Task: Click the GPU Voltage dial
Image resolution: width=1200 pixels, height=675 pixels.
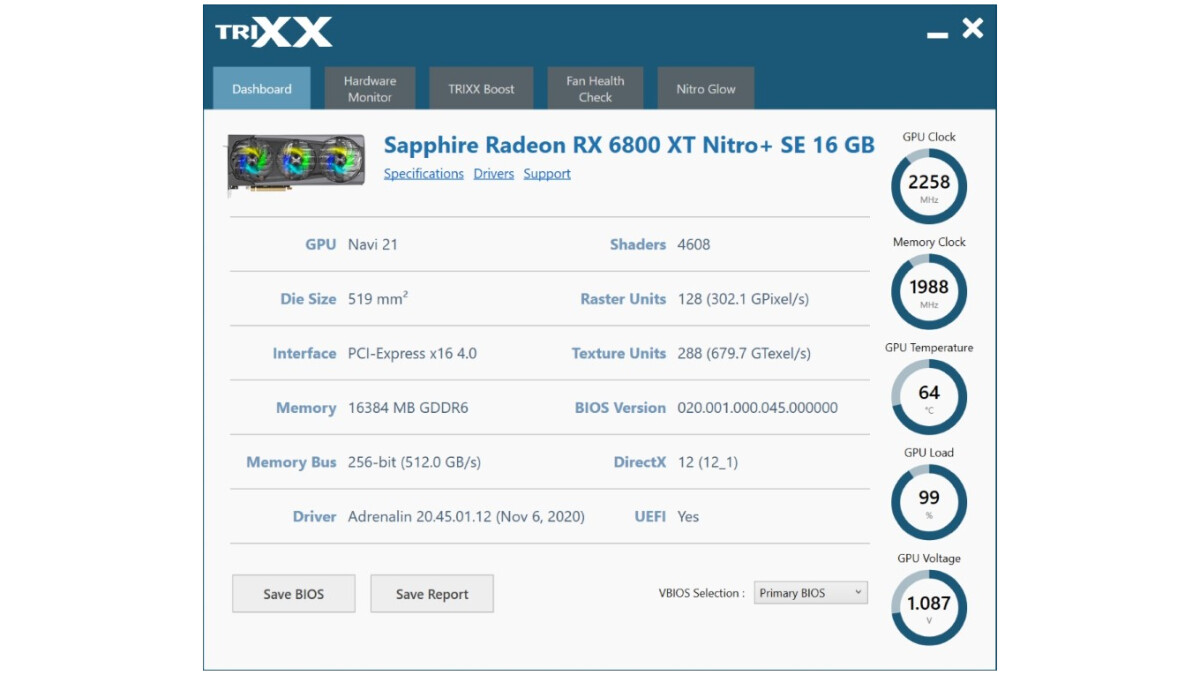Action: click(x=928, y=607)
